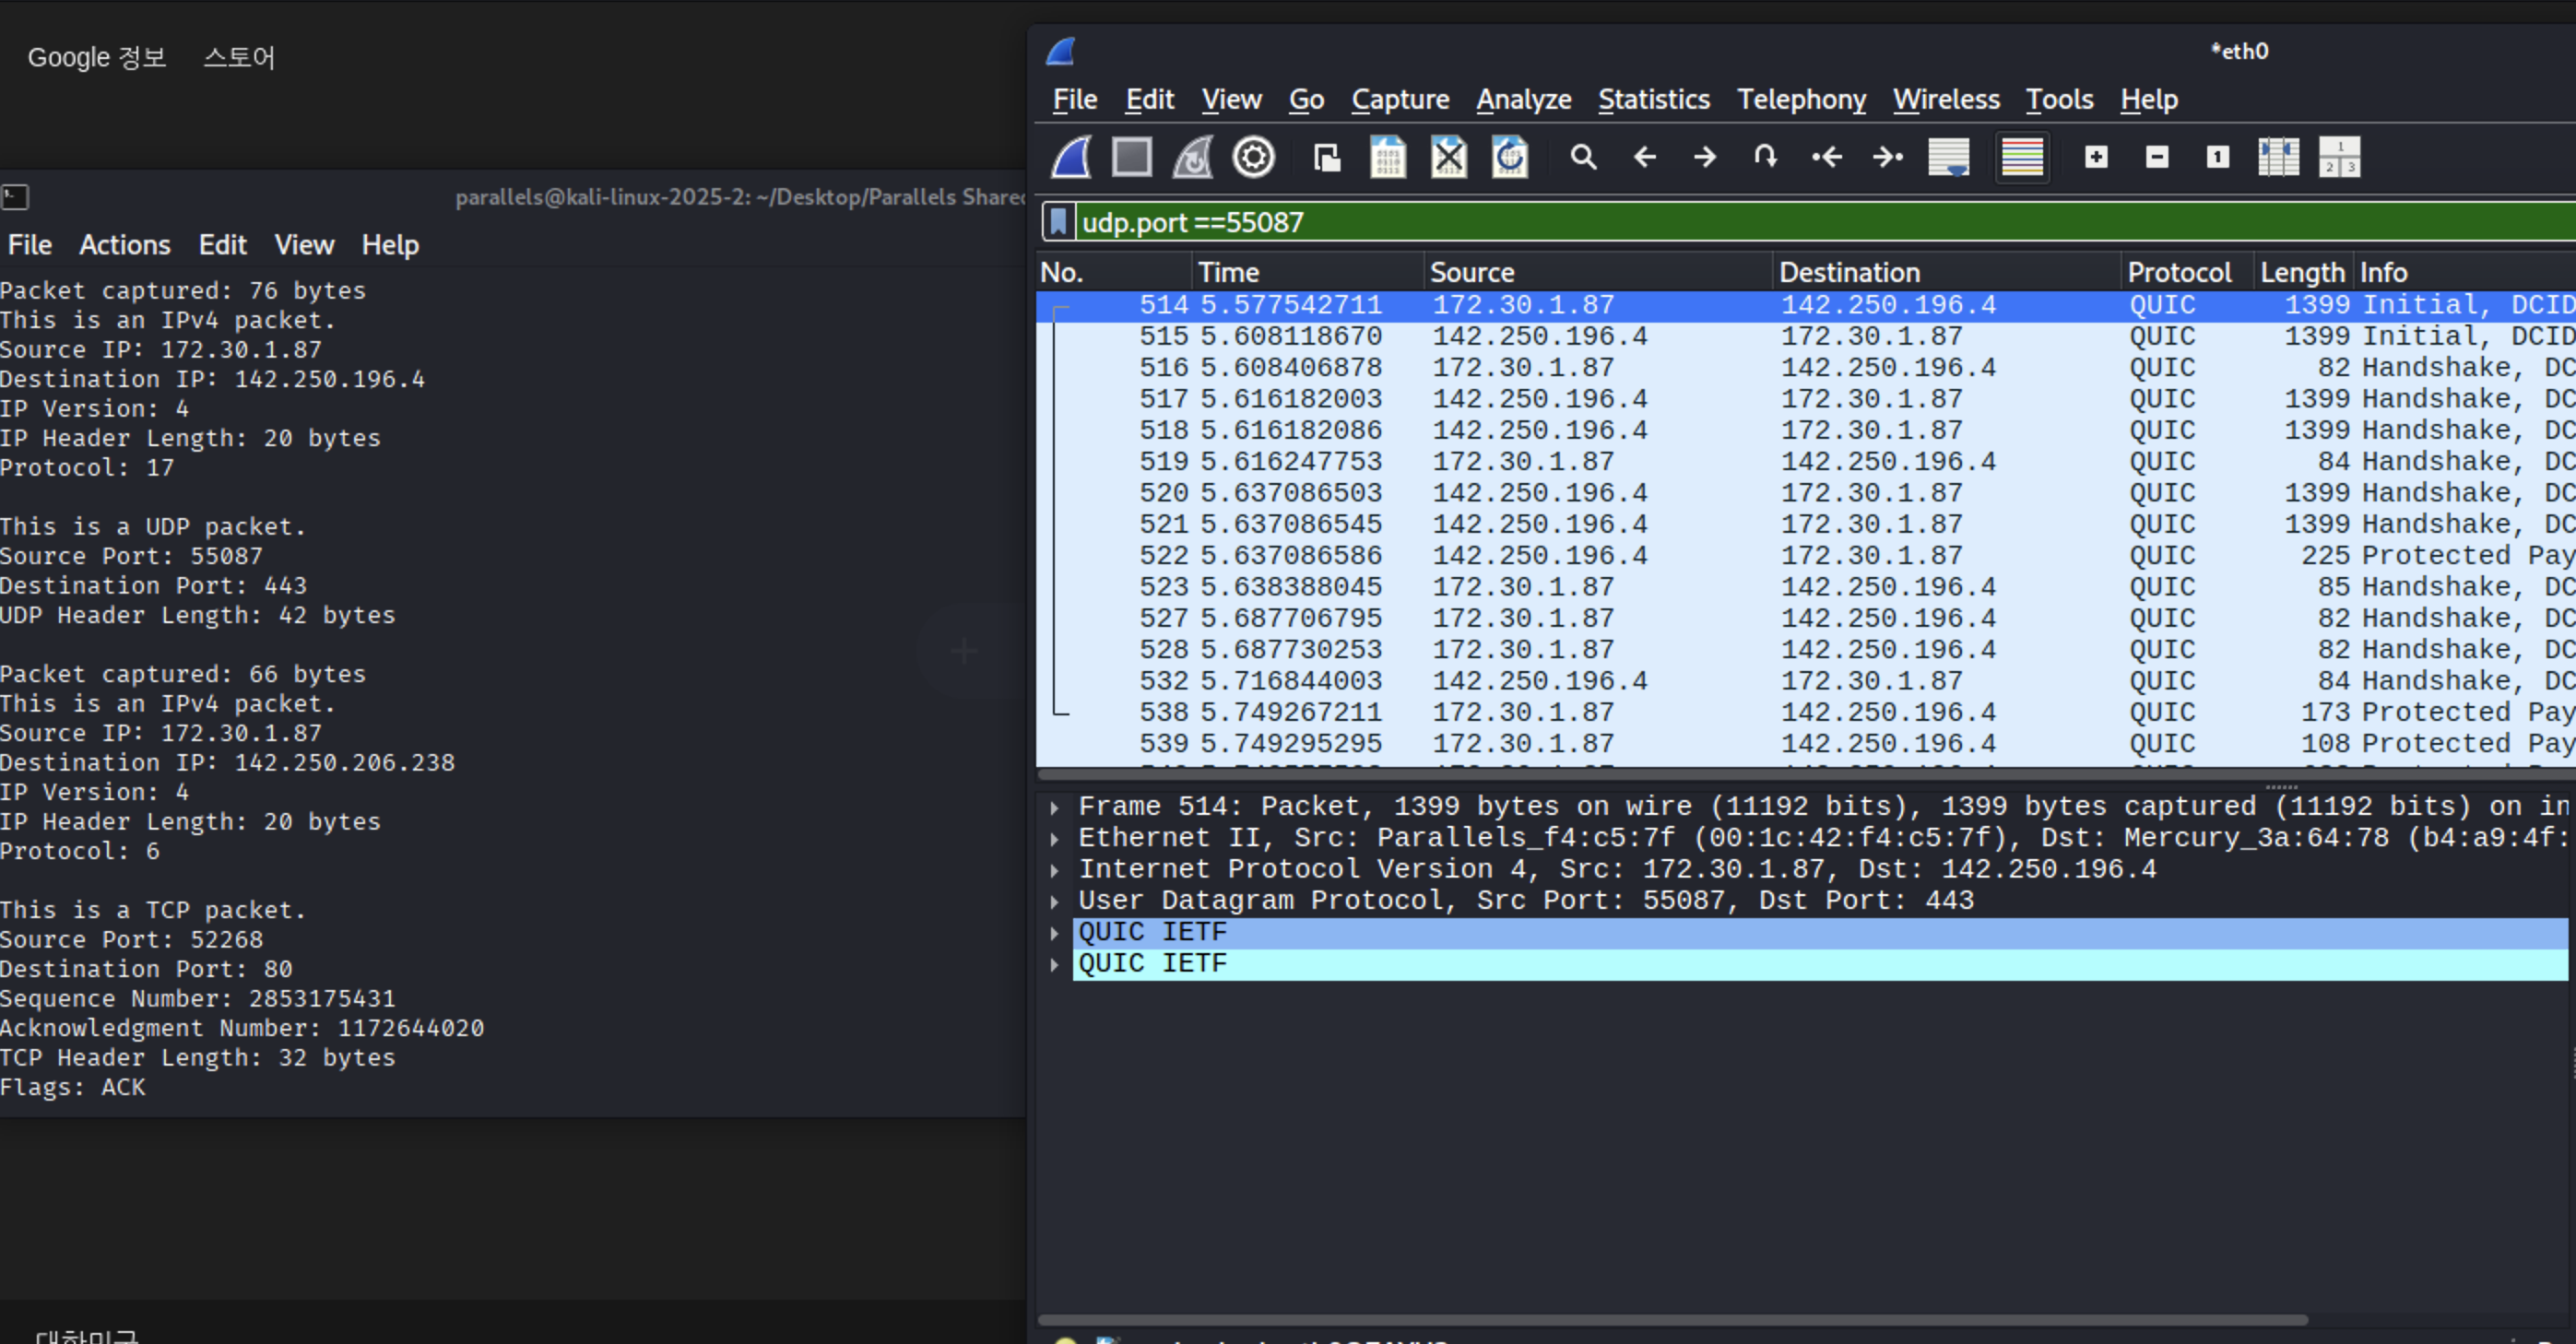The width and height of the screenshot is (2576, 1344).
Task: Sort packets by the Protocol column
Action: click(2179, 272)
